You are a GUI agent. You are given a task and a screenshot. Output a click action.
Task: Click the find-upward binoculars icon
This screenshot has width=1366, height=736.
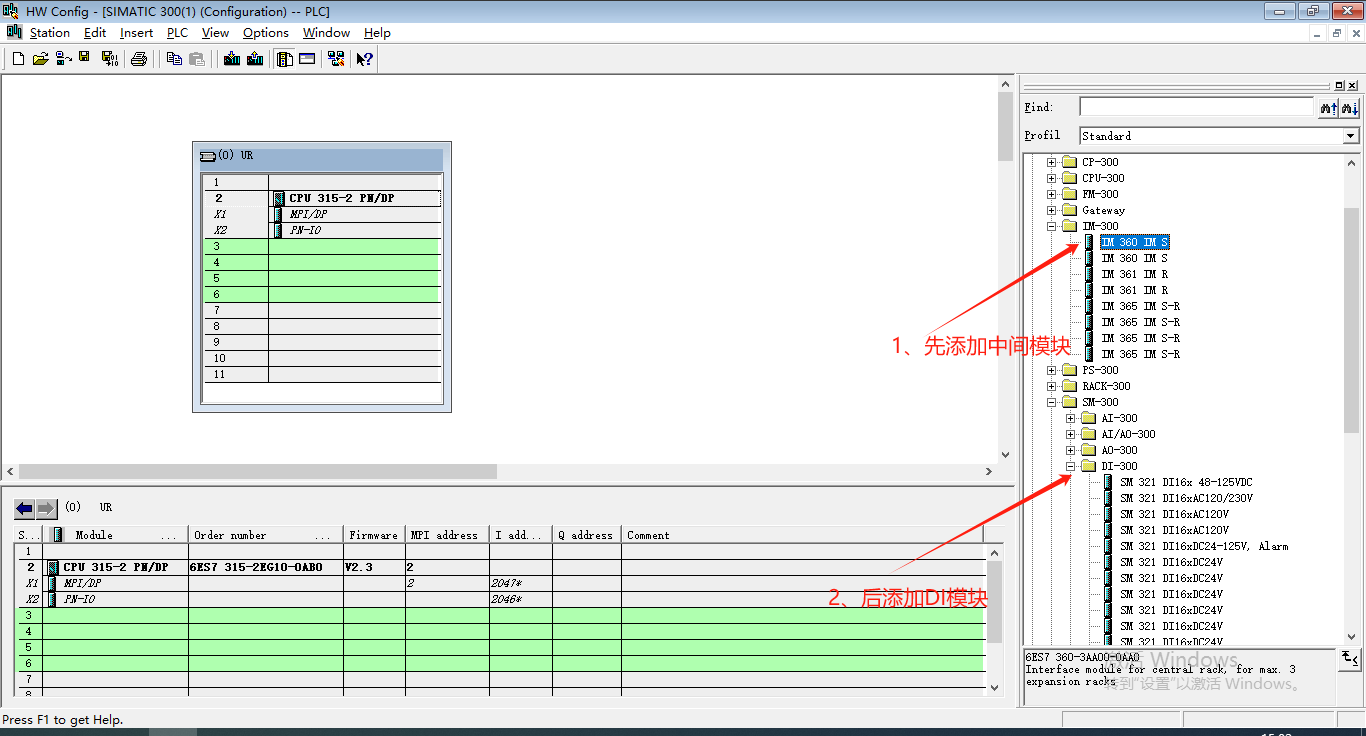(1329, 107)
